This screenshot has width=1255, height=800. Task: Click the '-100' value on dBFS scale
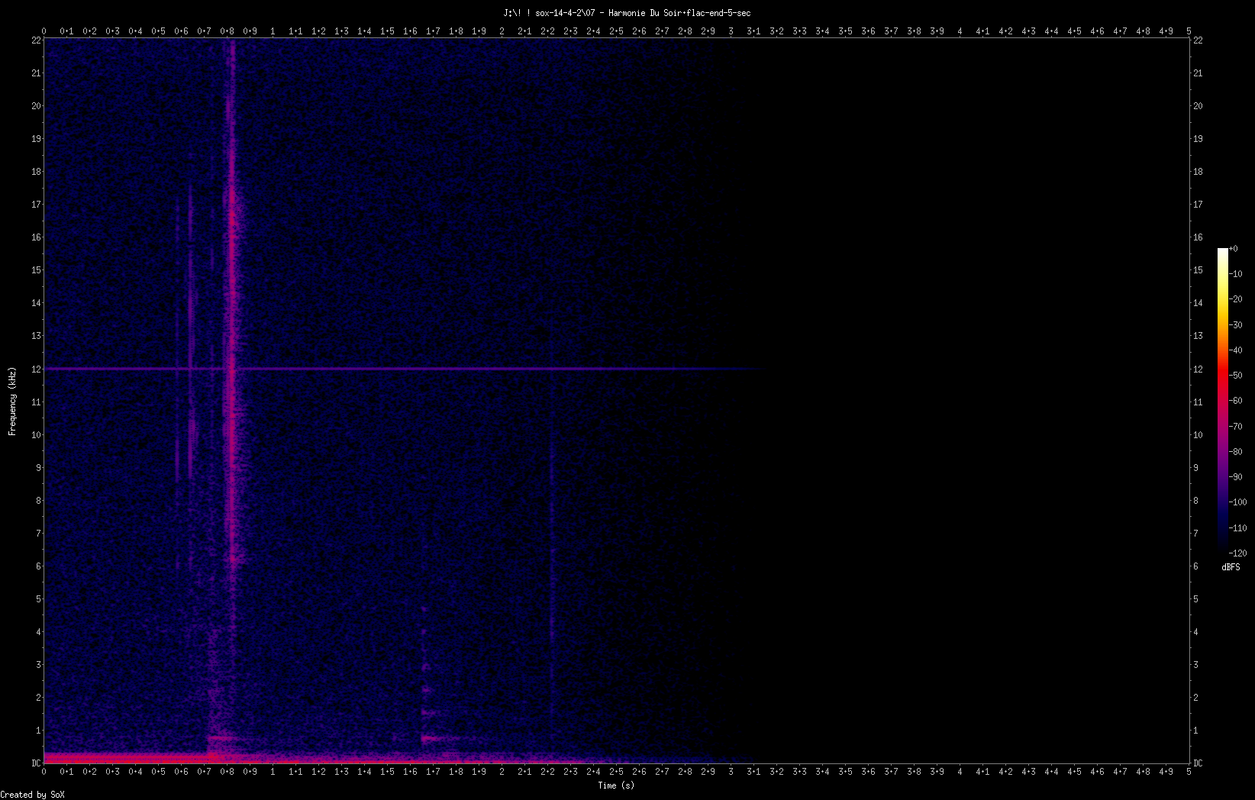point(1238,502)
